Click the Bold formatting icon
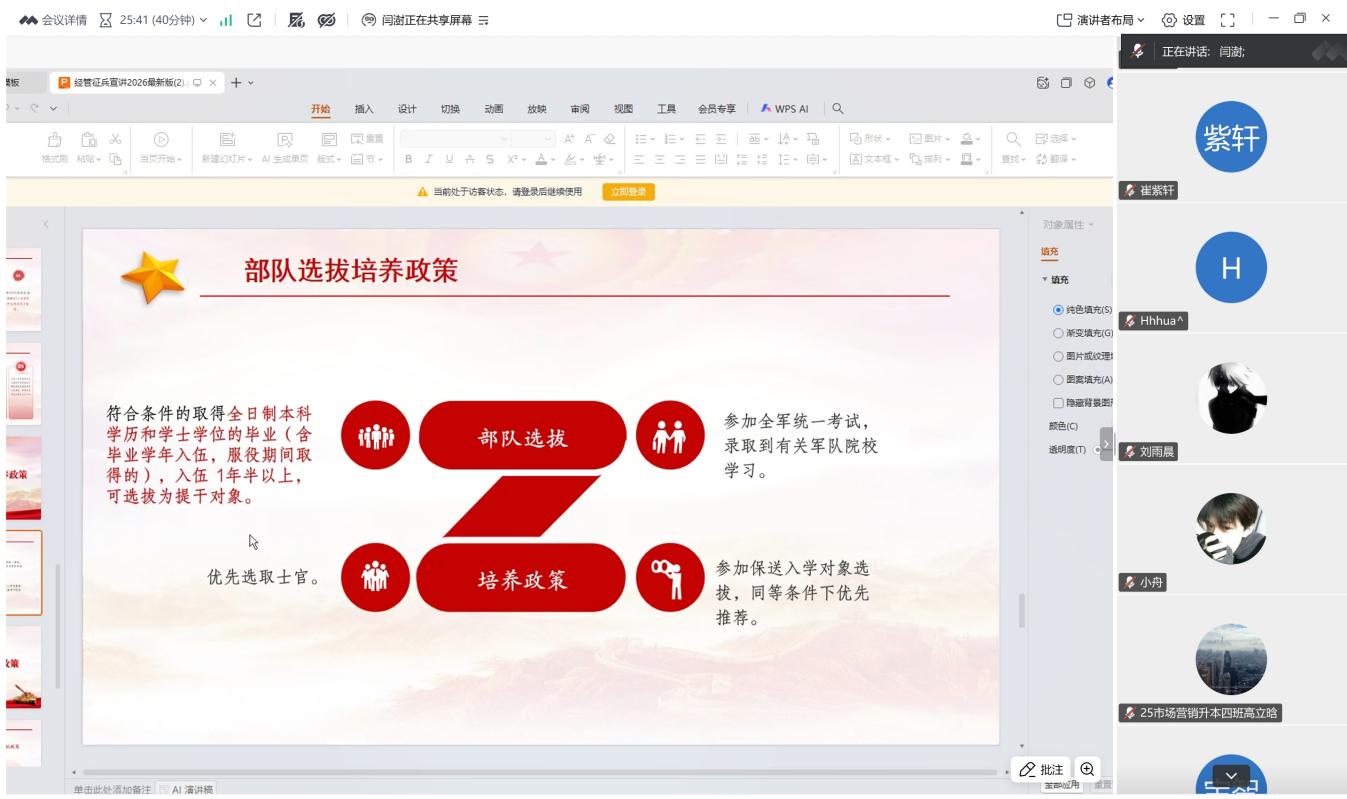1347x799 pixels. 408,160
